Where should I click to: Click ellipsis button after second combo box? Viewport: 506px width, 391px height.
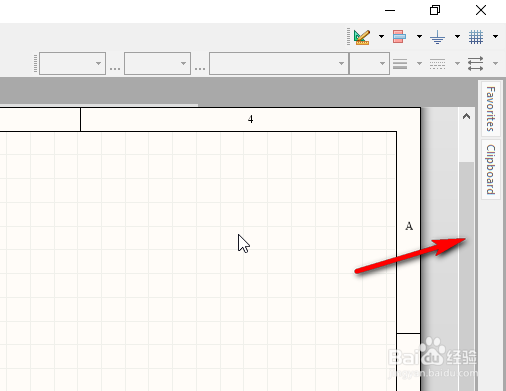tap(200, 69)
